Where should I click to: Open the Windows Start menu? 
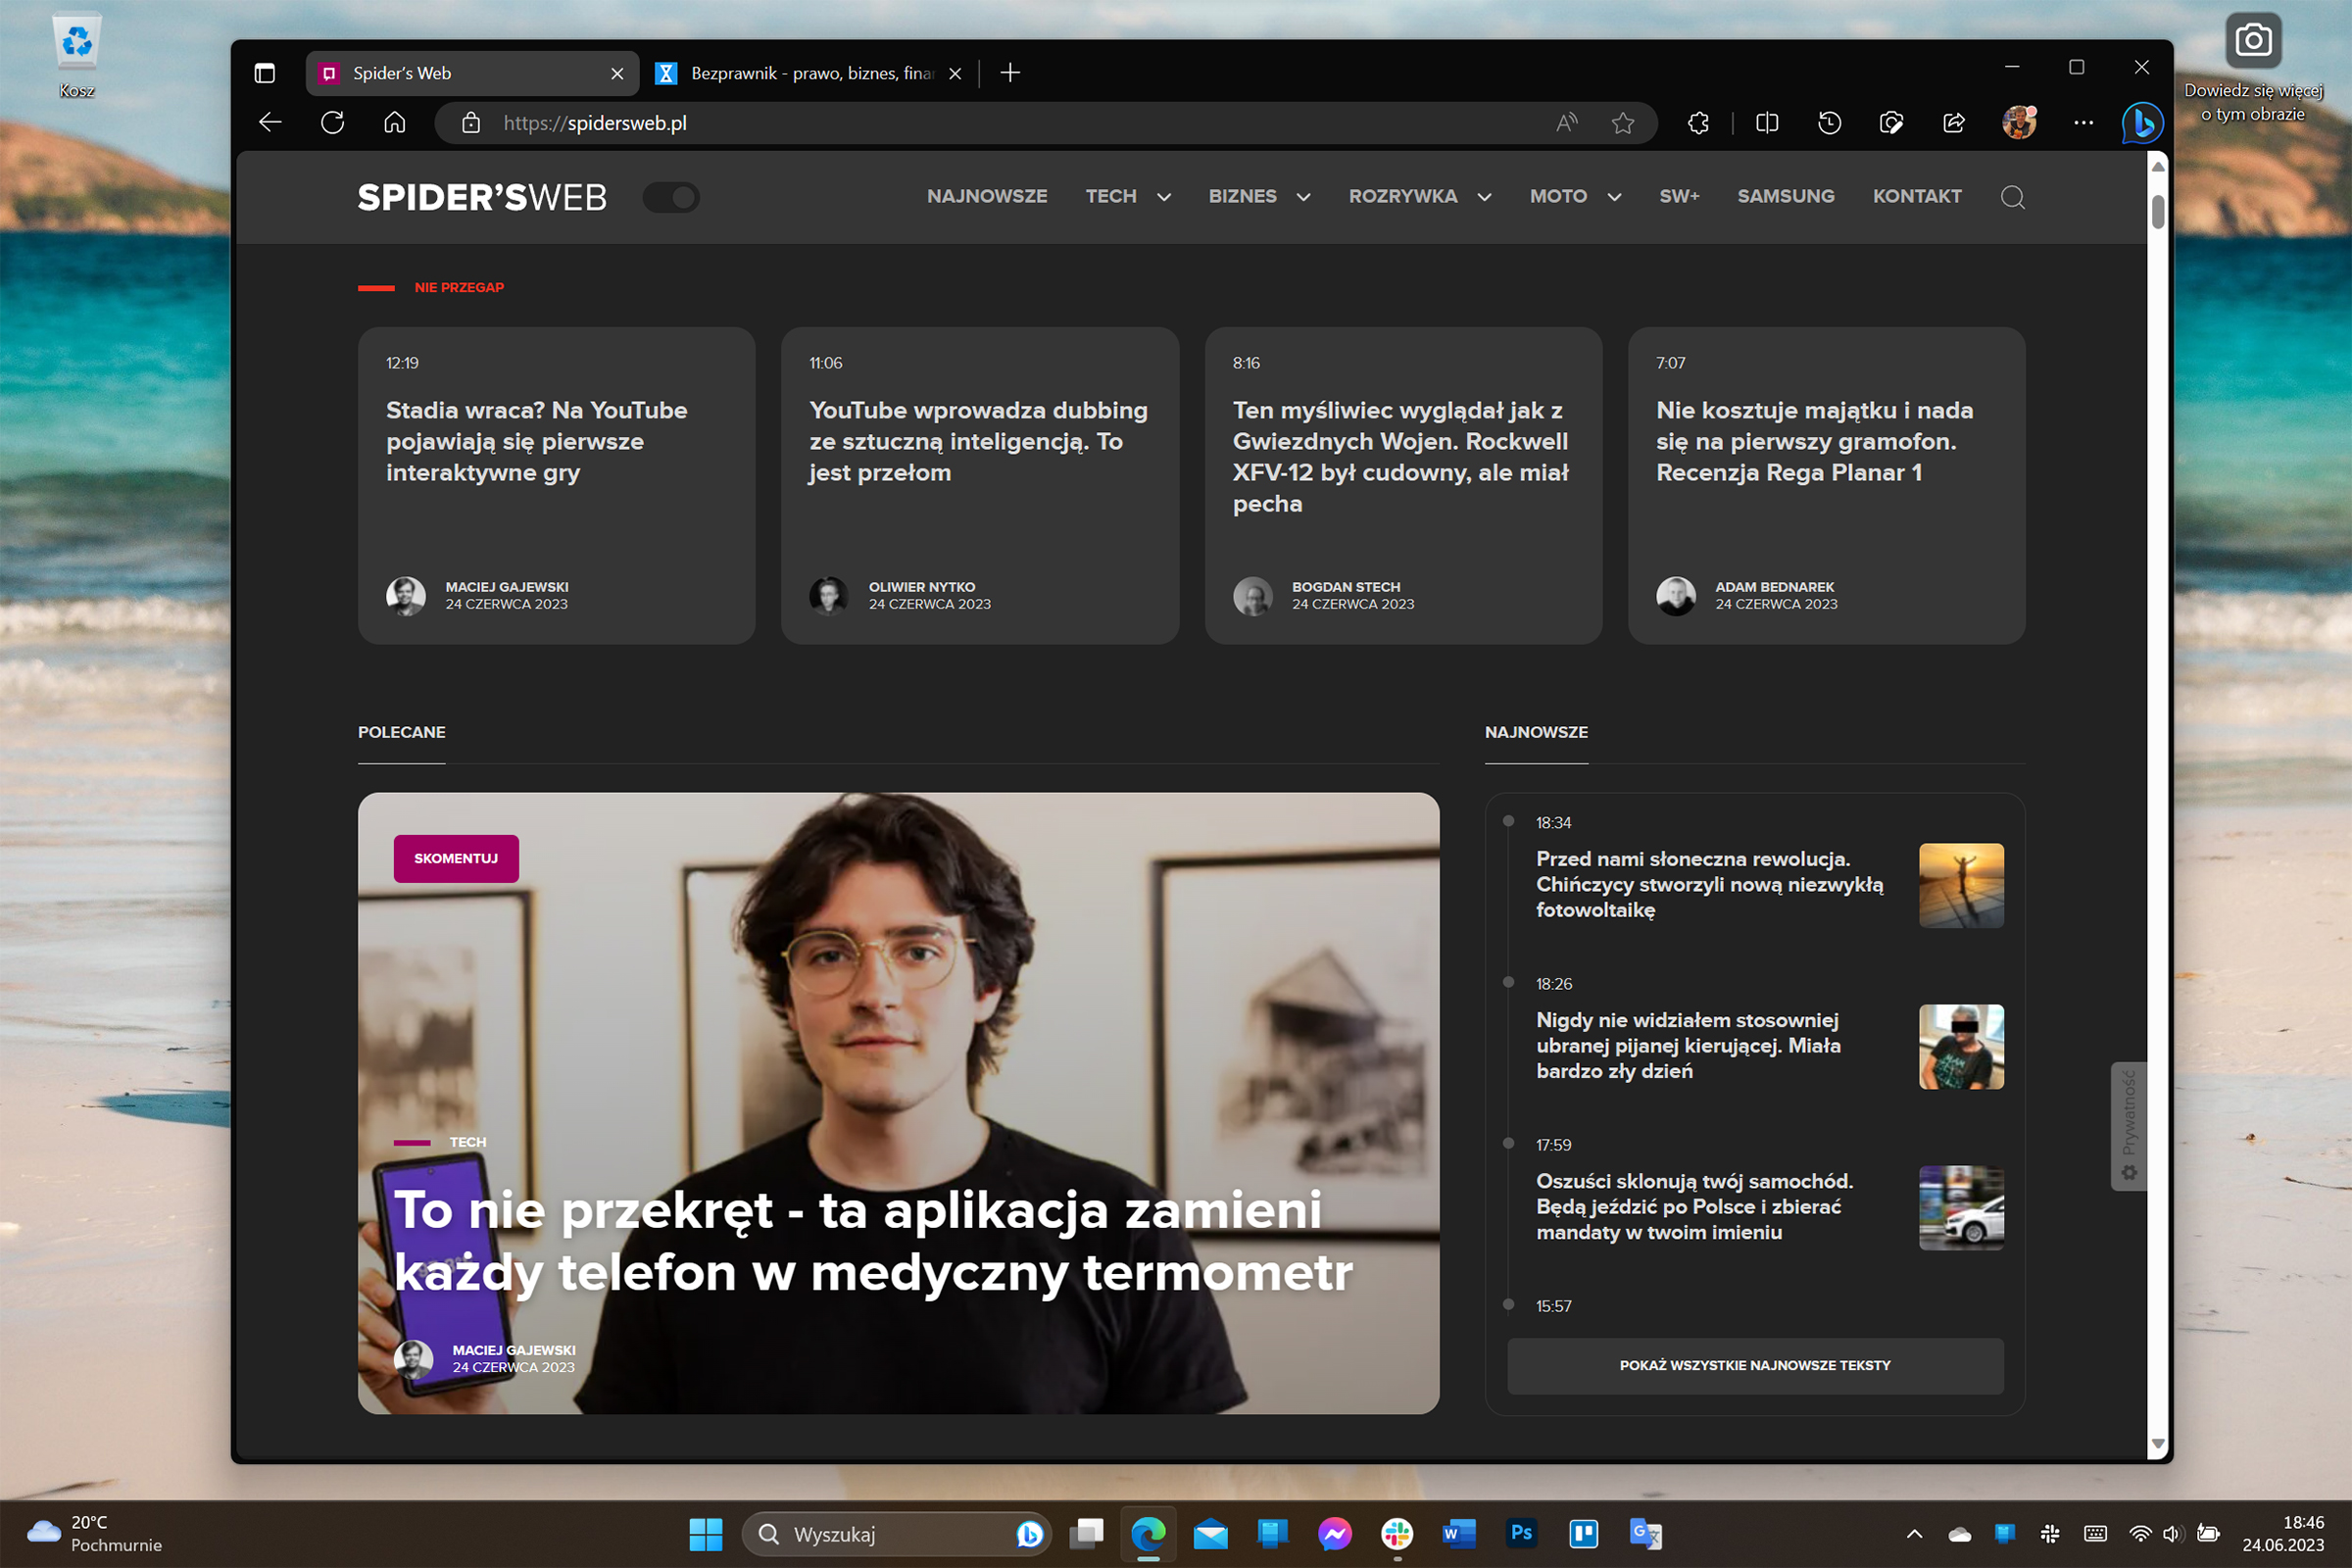coord(706,1534)
